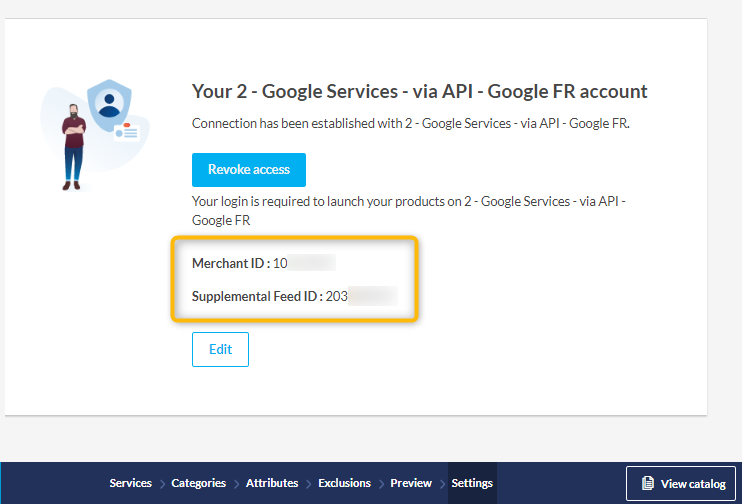
Task: Switch to the Attributes step
Action: [x=272, y=483]
